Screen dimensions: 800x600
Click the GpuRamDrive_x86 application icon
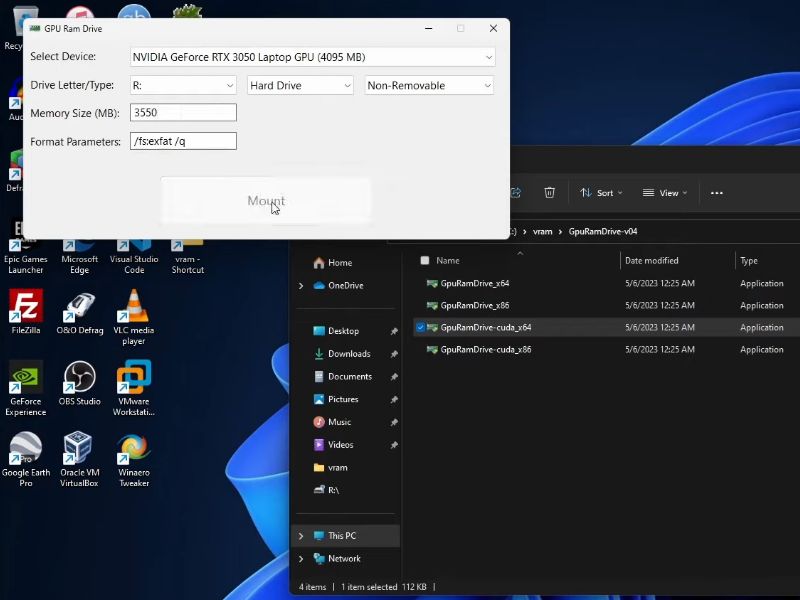pos(432,306)
